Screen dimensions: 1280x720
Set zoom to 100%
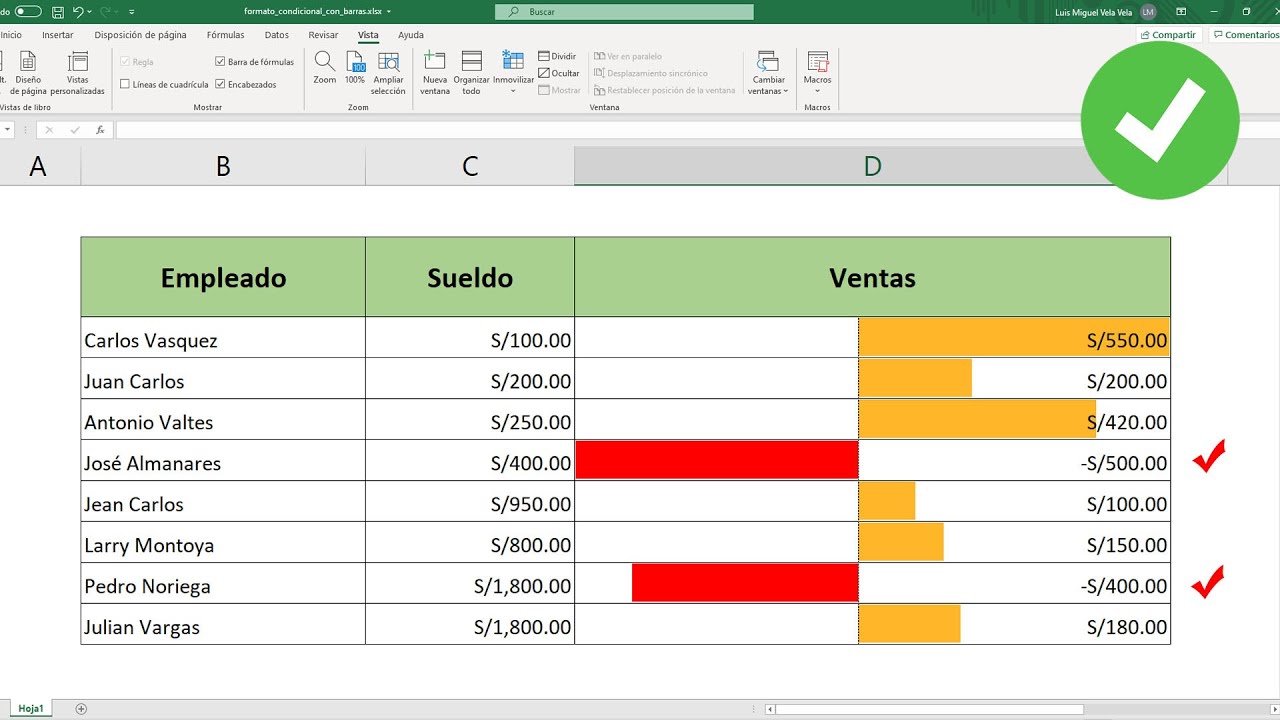point(355,68)
